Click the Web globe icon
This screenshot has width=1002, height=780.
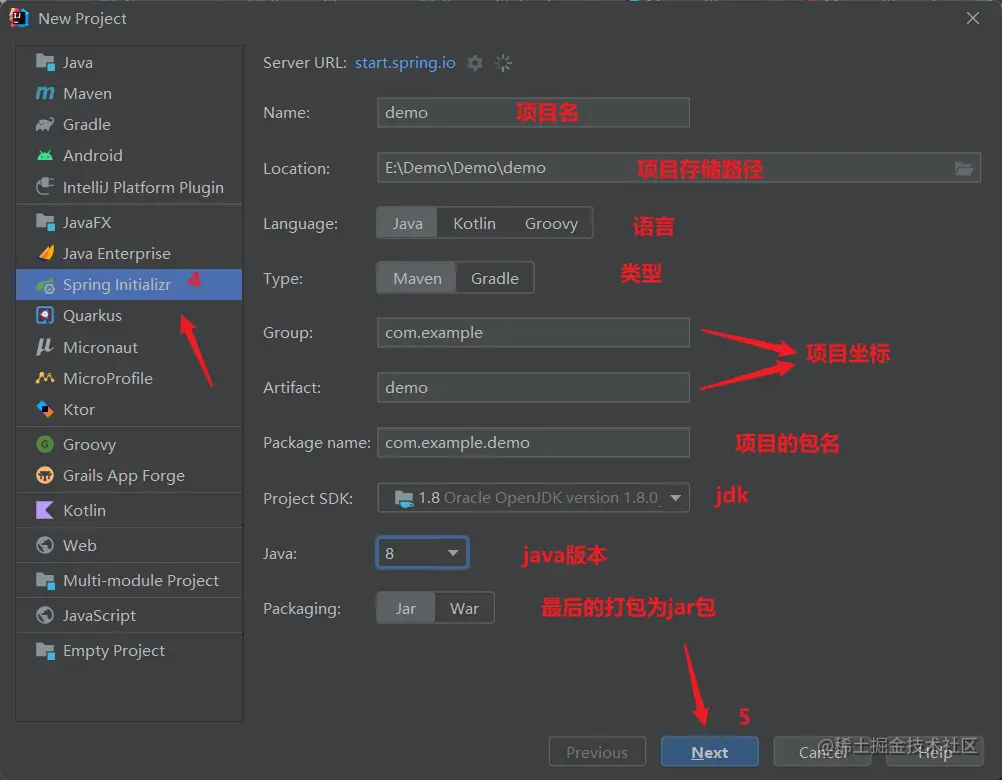click(x=45, y=545)
